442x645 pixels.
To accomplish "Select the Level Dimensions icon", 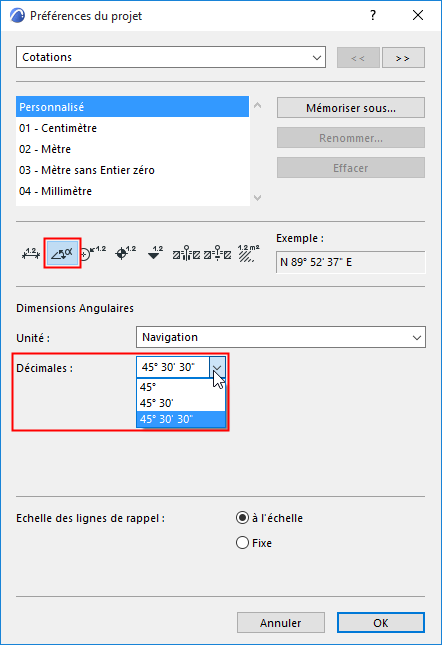I will point(125,254).
